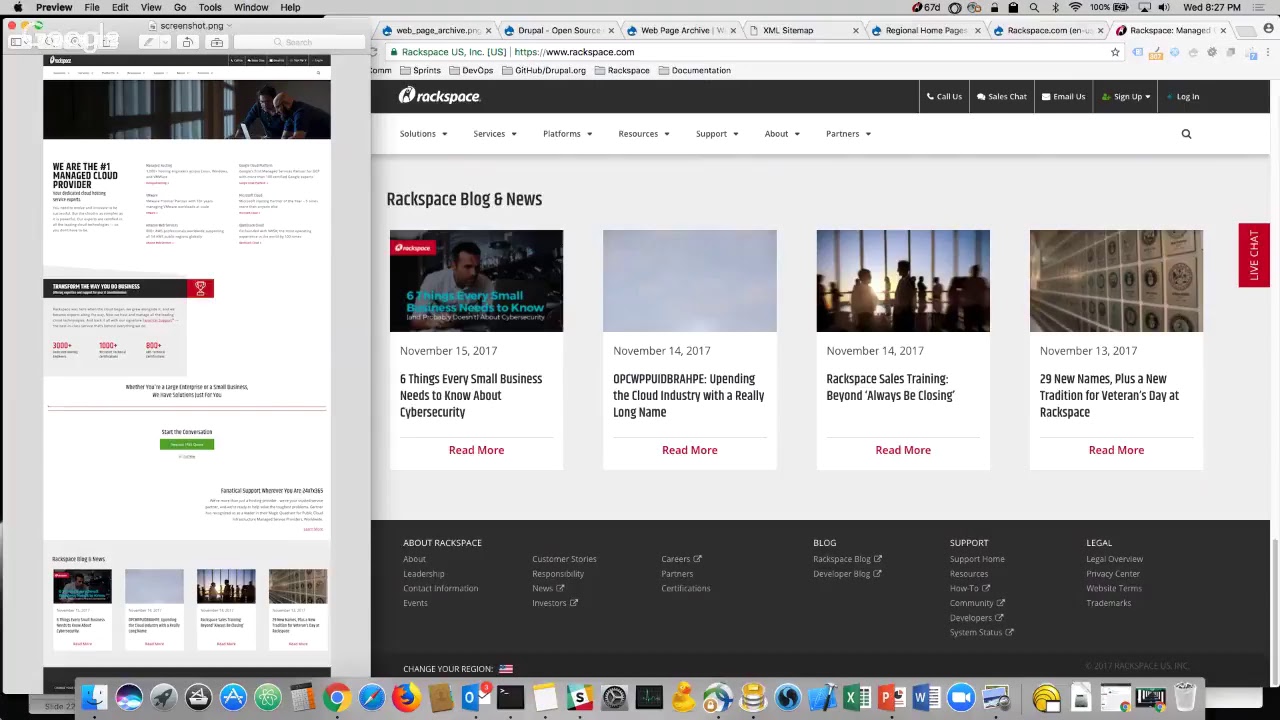Click the Call Us phone button
The width and height of the screenshot is (1280, 720).
pyautogui.click(x=944, y=97)
